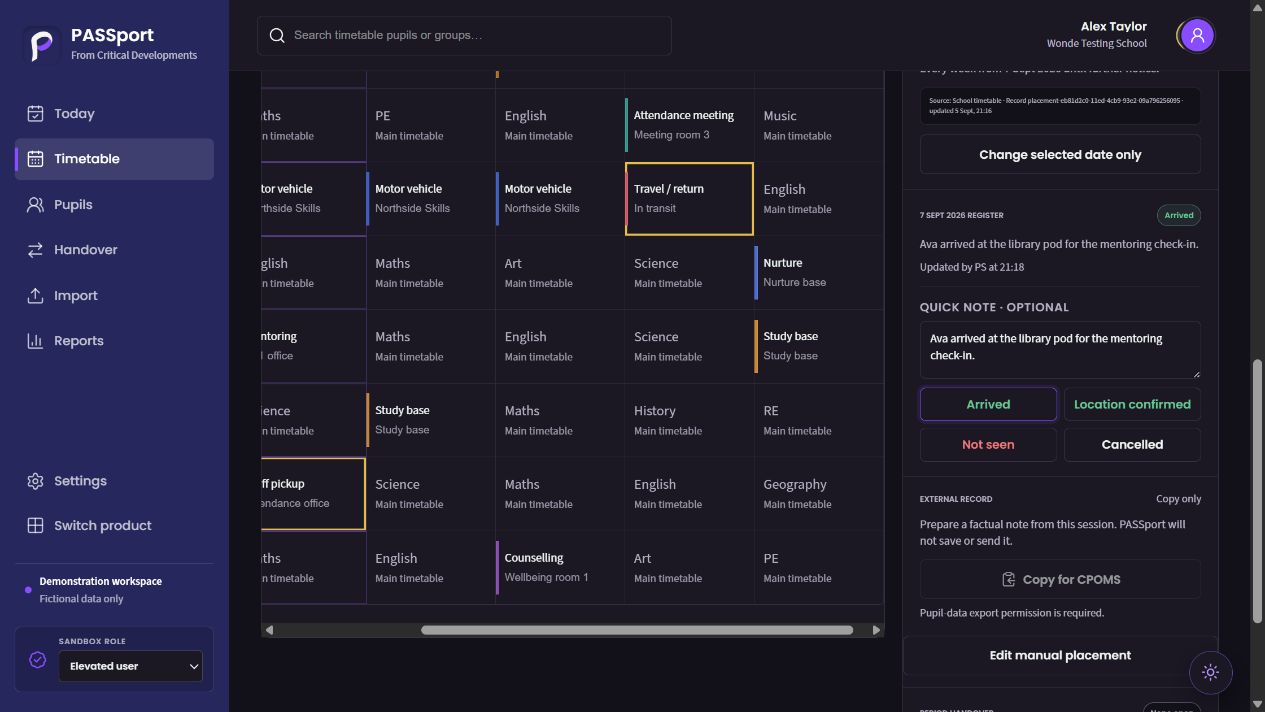Image resolution: width=1265 pixels, height=712 pixels.
Task: Click the search magnifier icon
Action: 277,36
